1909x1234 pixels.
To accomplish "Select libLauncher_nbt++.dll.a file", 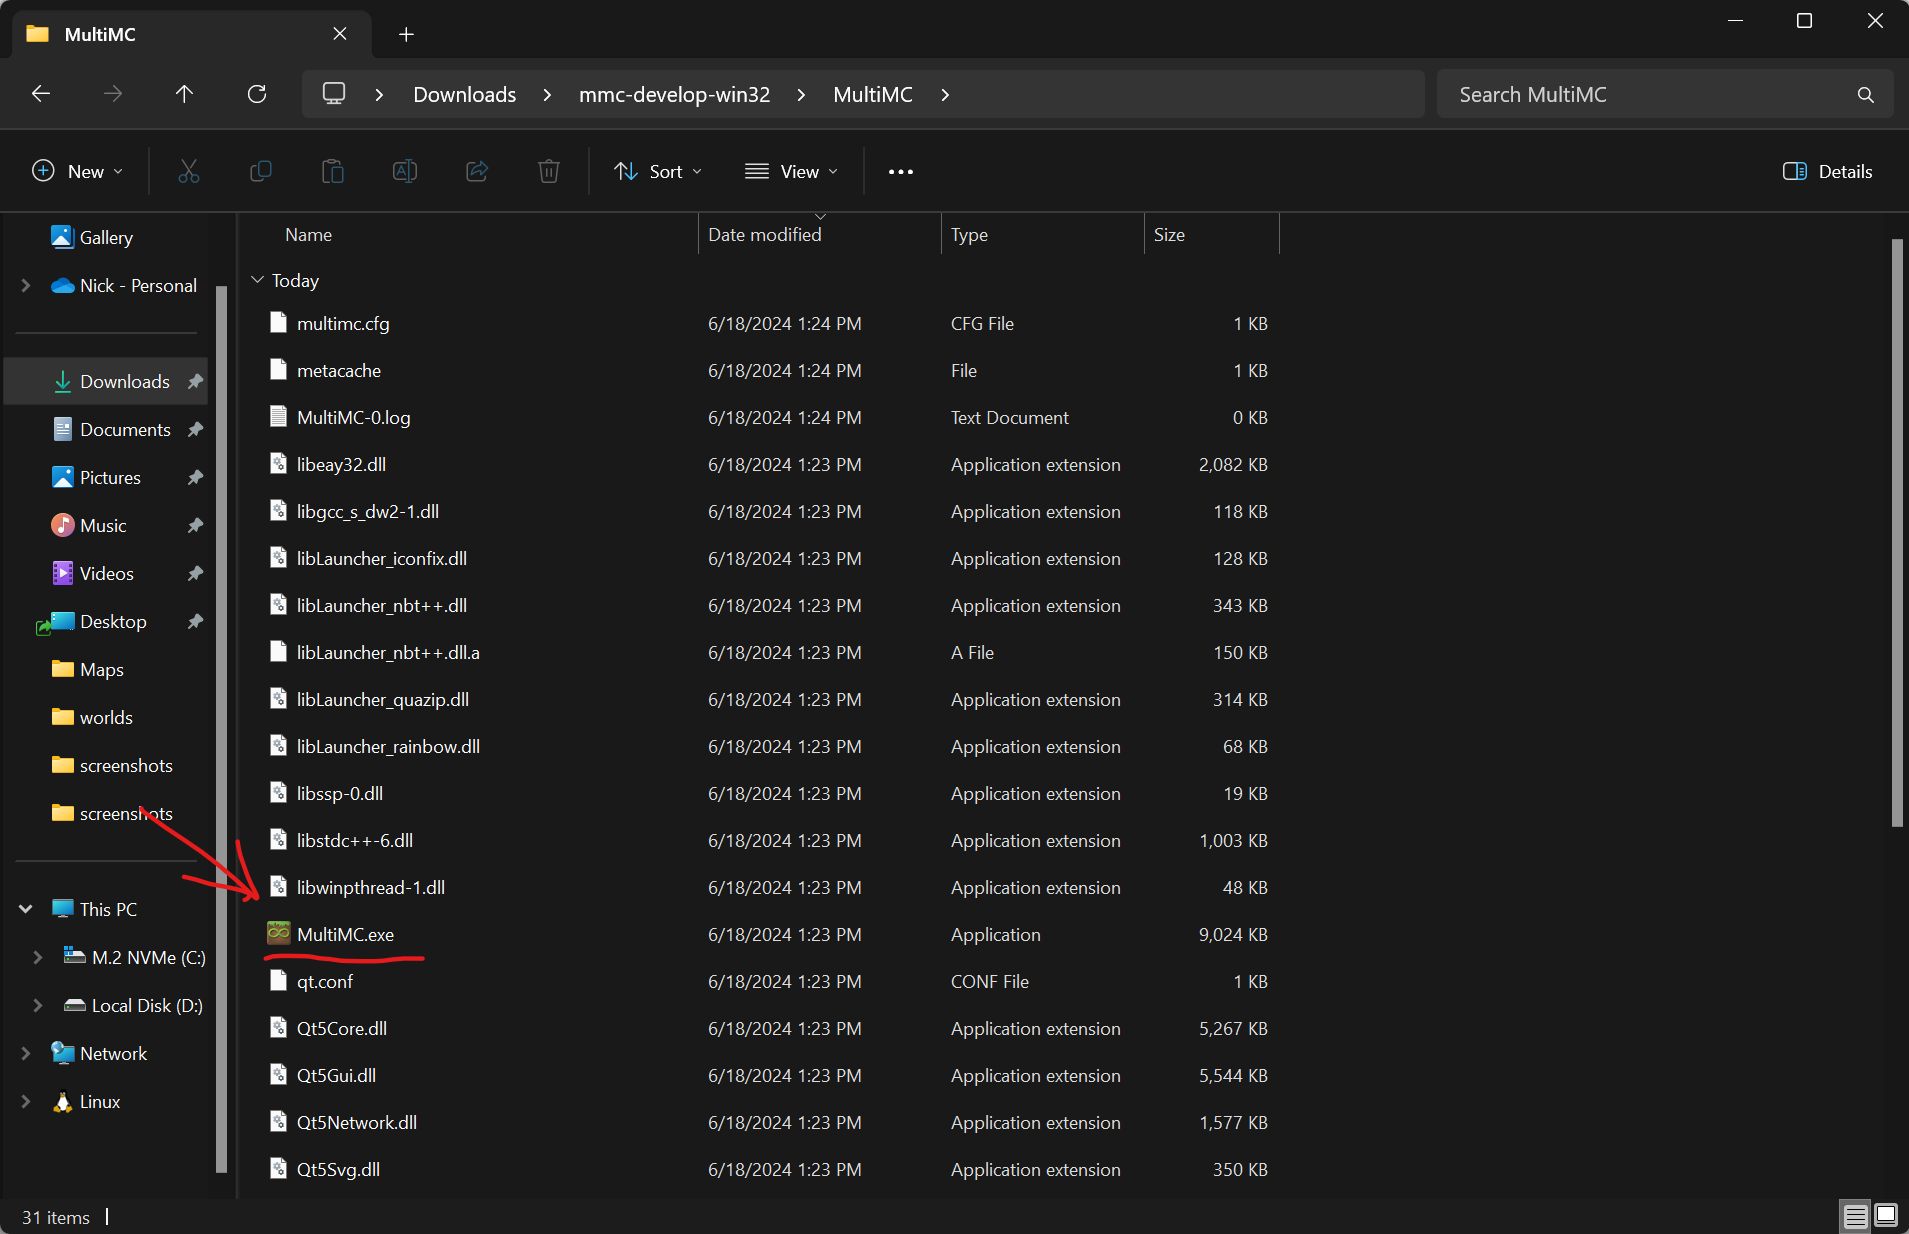I will (x=388, y=653).
